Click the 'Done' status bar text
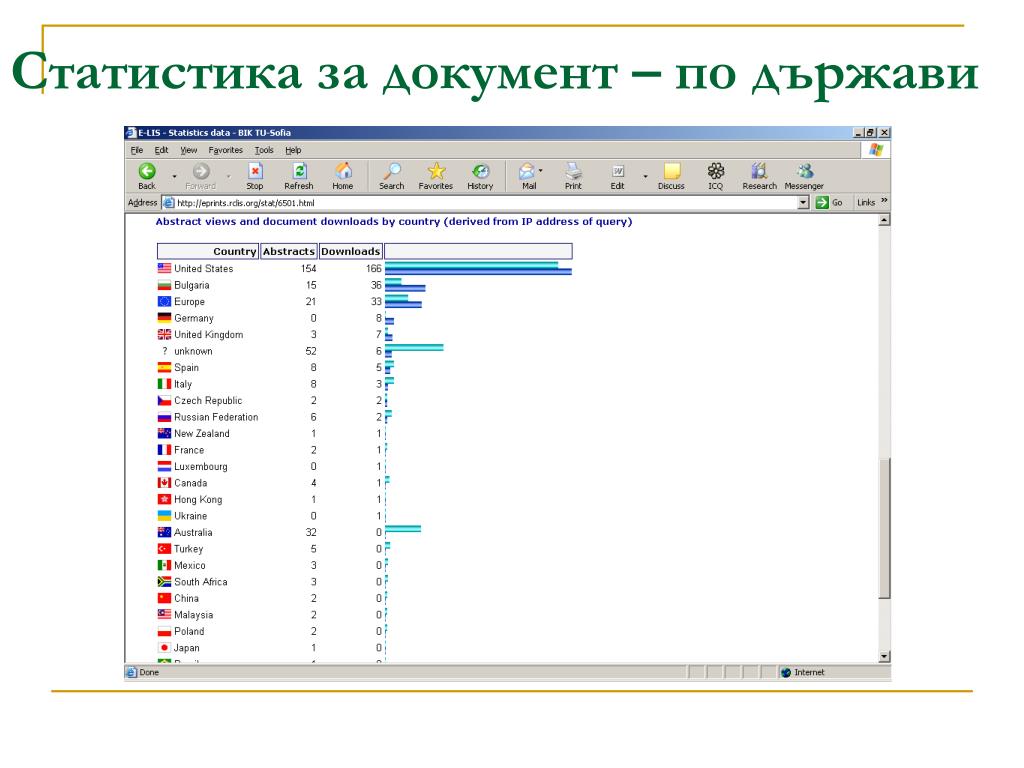Viewport: 1024px width, 768px height. (149, 672)
